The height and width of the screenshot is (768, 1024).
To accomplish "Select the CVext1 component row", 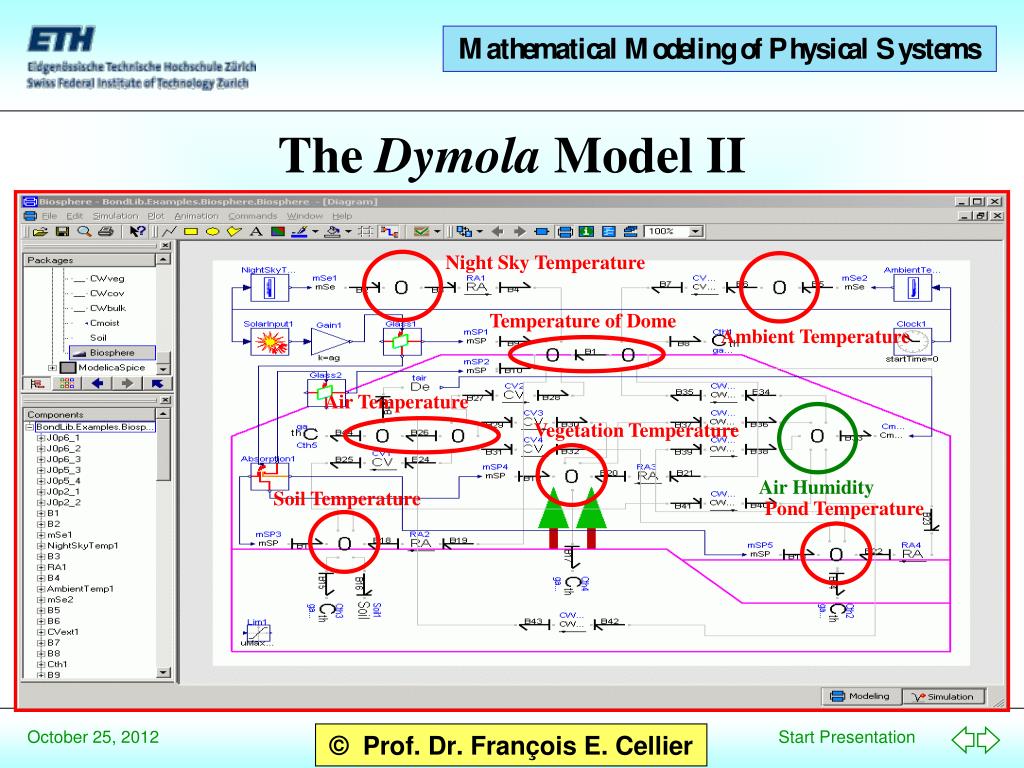I will 63,632.
